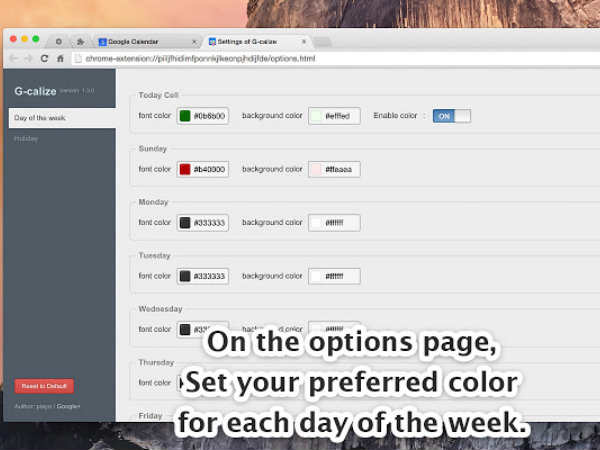Open Today Cell green font color swatch
Viewport: 600px width, 450px height.
(185, 116)
